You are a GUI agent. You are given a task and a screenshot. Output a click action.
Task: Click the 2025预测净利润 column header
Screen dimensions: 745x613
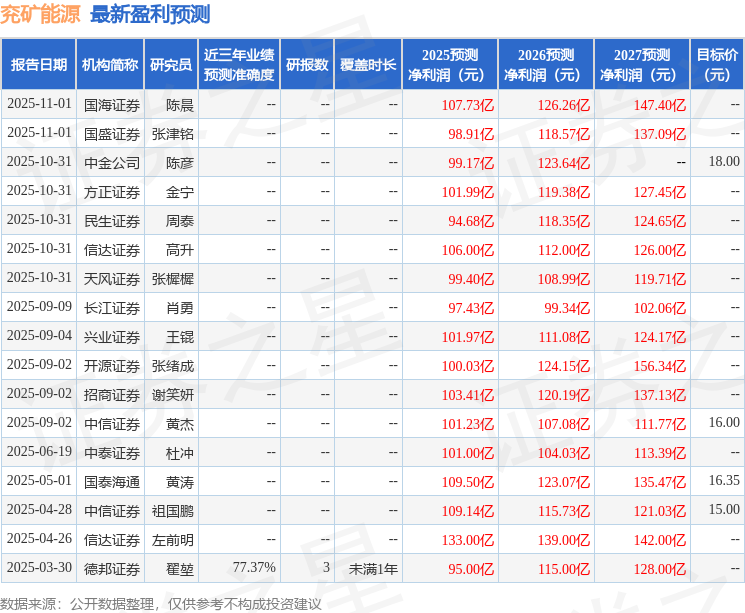click(450, 64)
